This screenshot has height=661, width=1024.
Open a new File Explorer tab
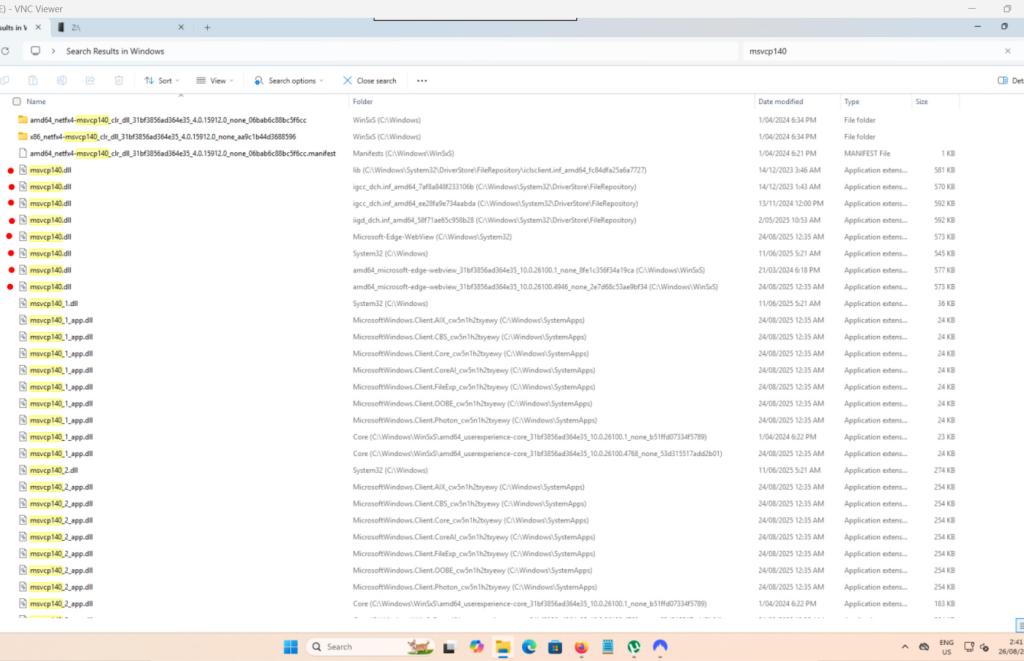click(x=207, y=27)
